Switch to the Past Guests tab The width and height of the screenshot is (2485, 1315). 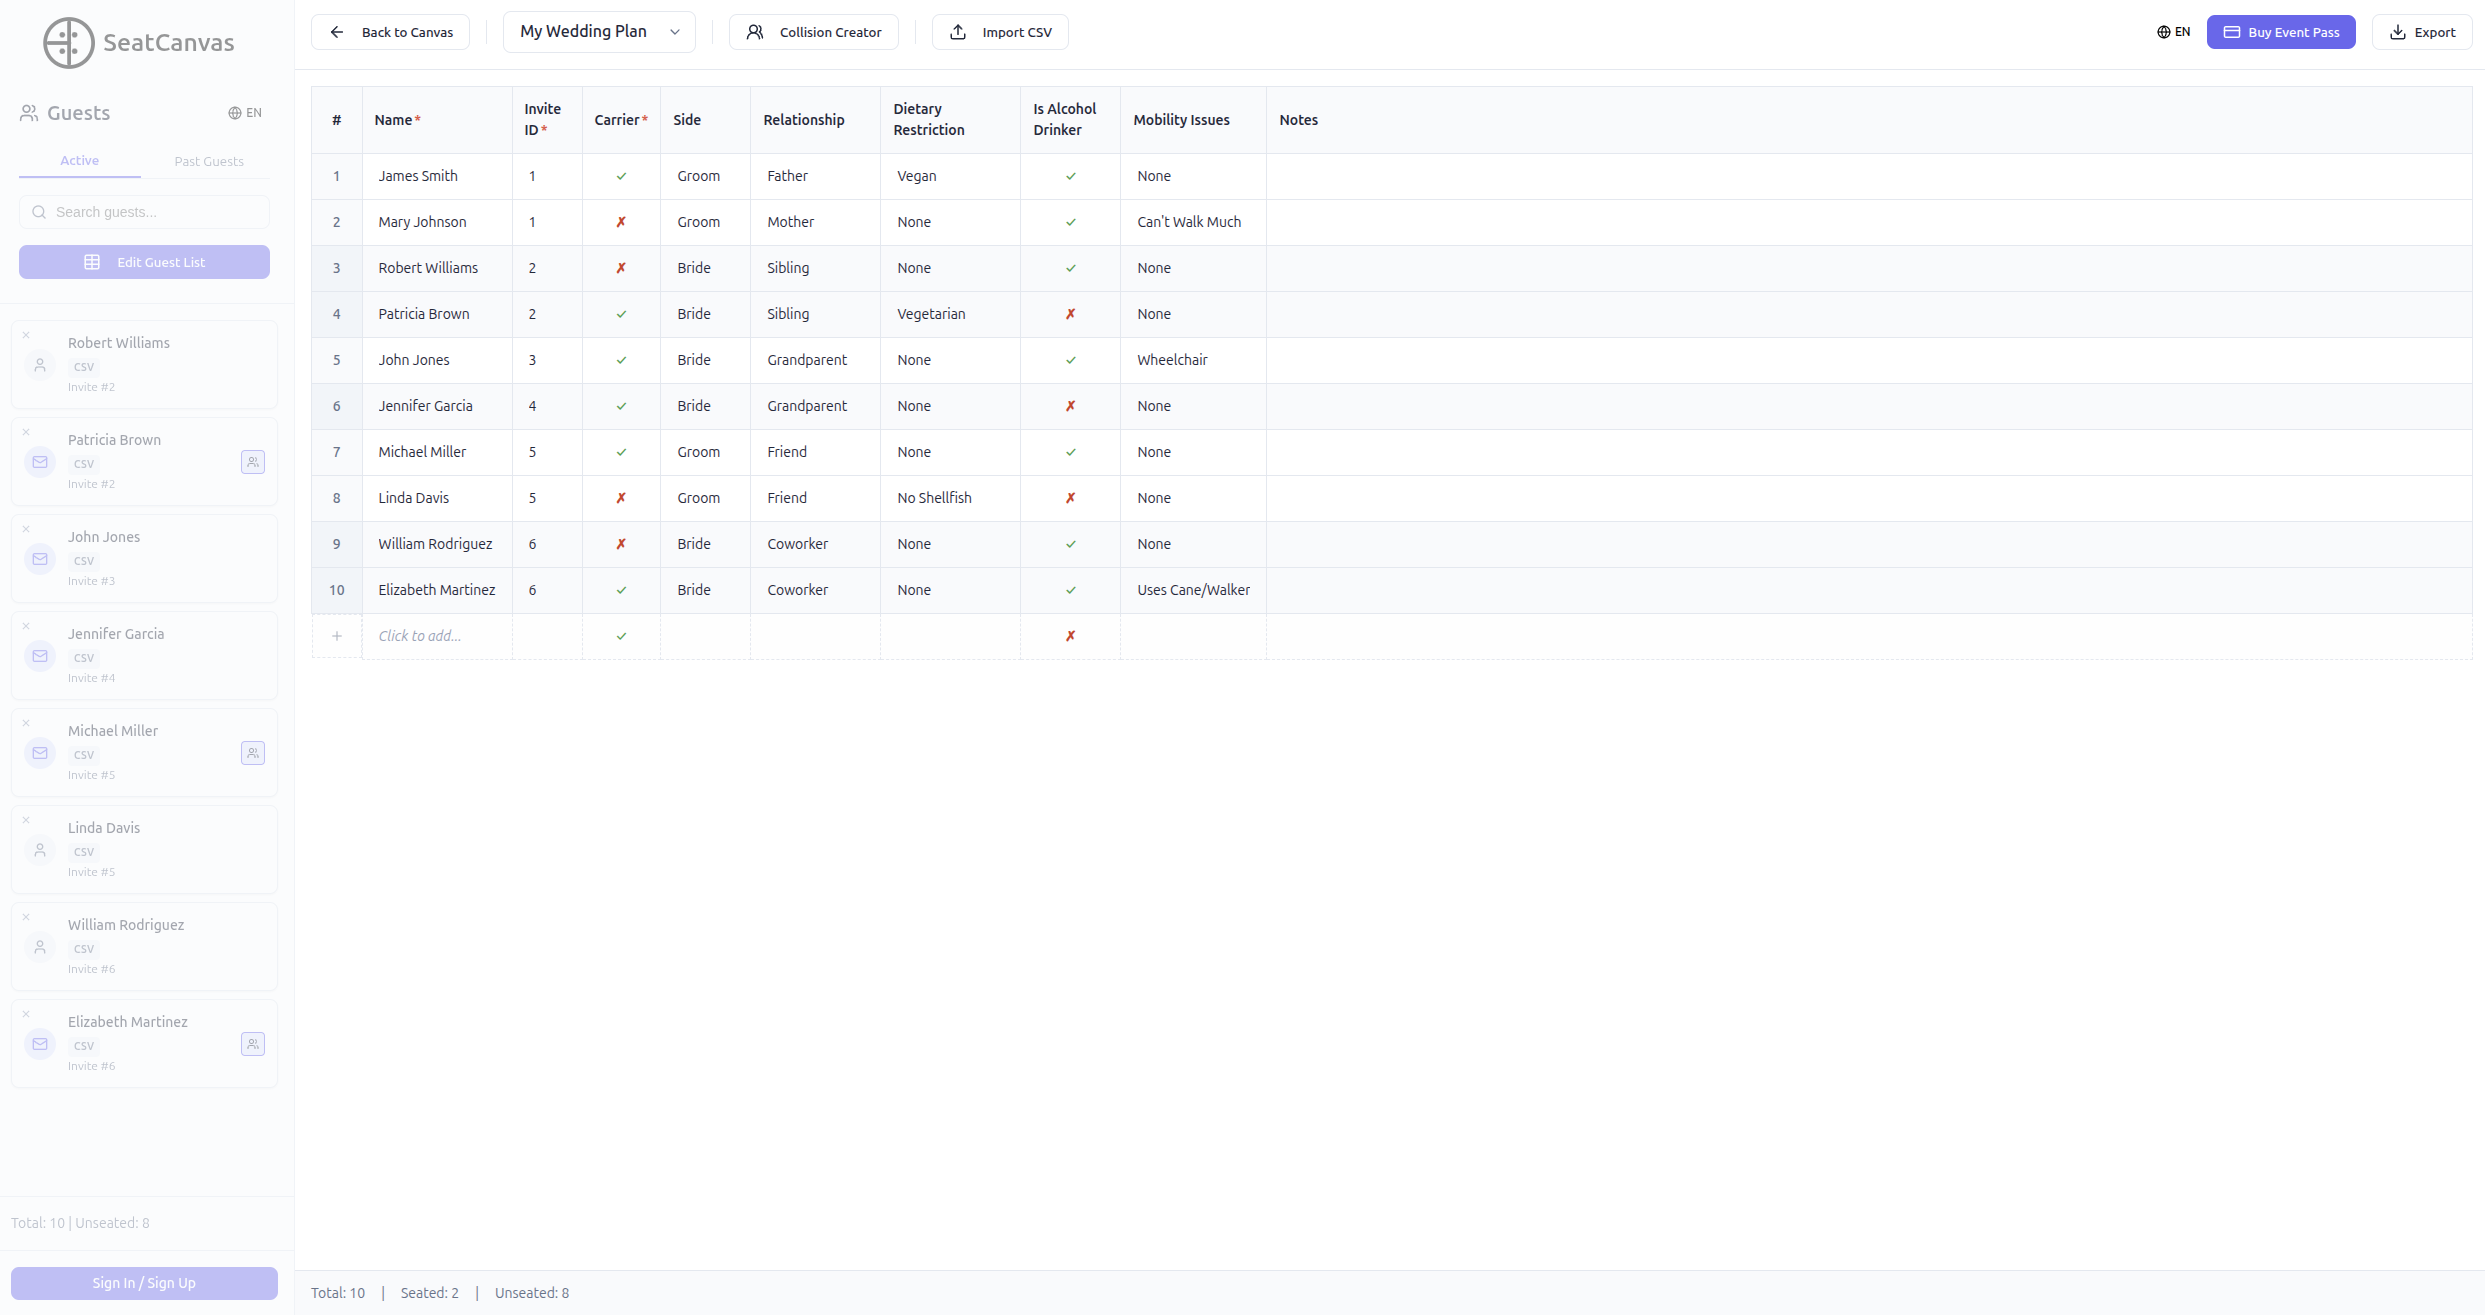(208, 161)
